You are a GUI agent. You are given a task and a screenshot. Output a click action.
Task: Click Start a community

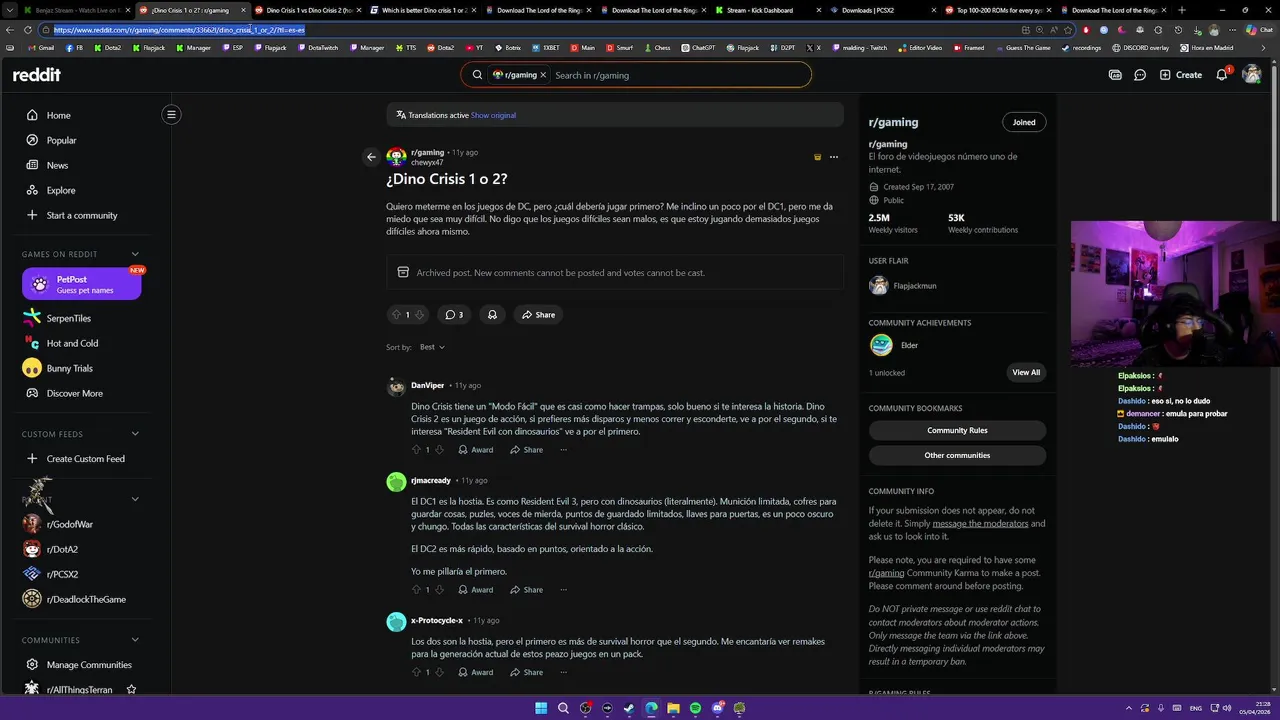click(82, 215)
